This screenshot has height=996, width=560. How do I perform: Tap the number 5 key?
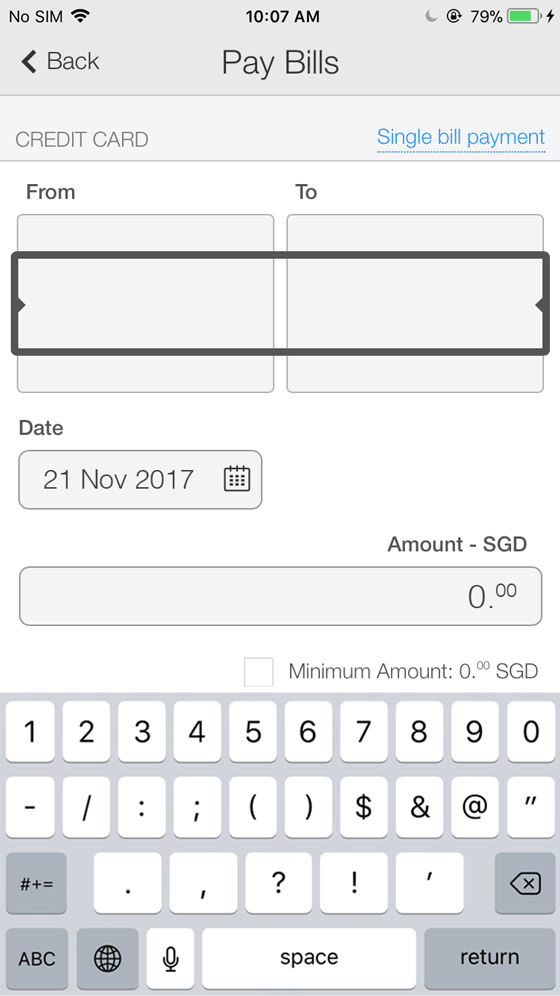pos(253,732)
